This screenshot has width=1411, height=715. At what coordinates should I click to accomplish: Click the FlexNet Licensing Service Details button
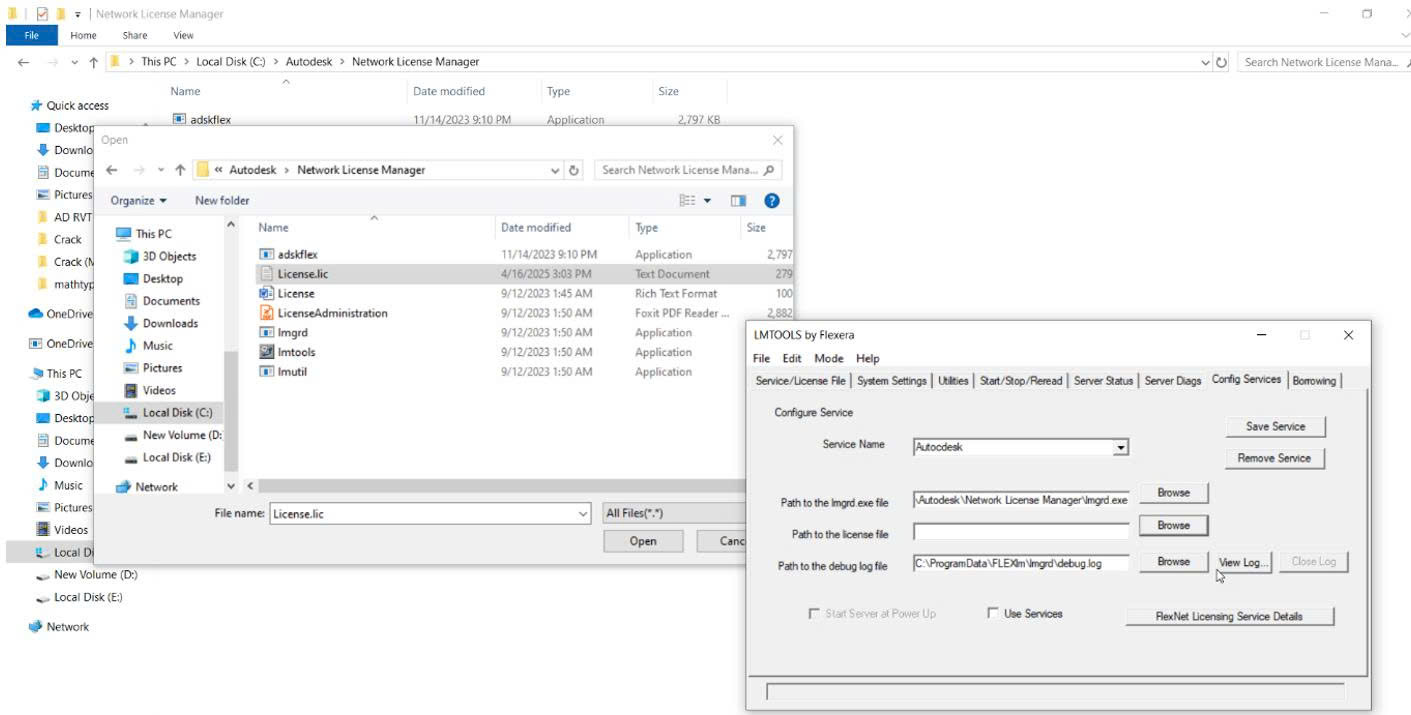point(1229,616)
